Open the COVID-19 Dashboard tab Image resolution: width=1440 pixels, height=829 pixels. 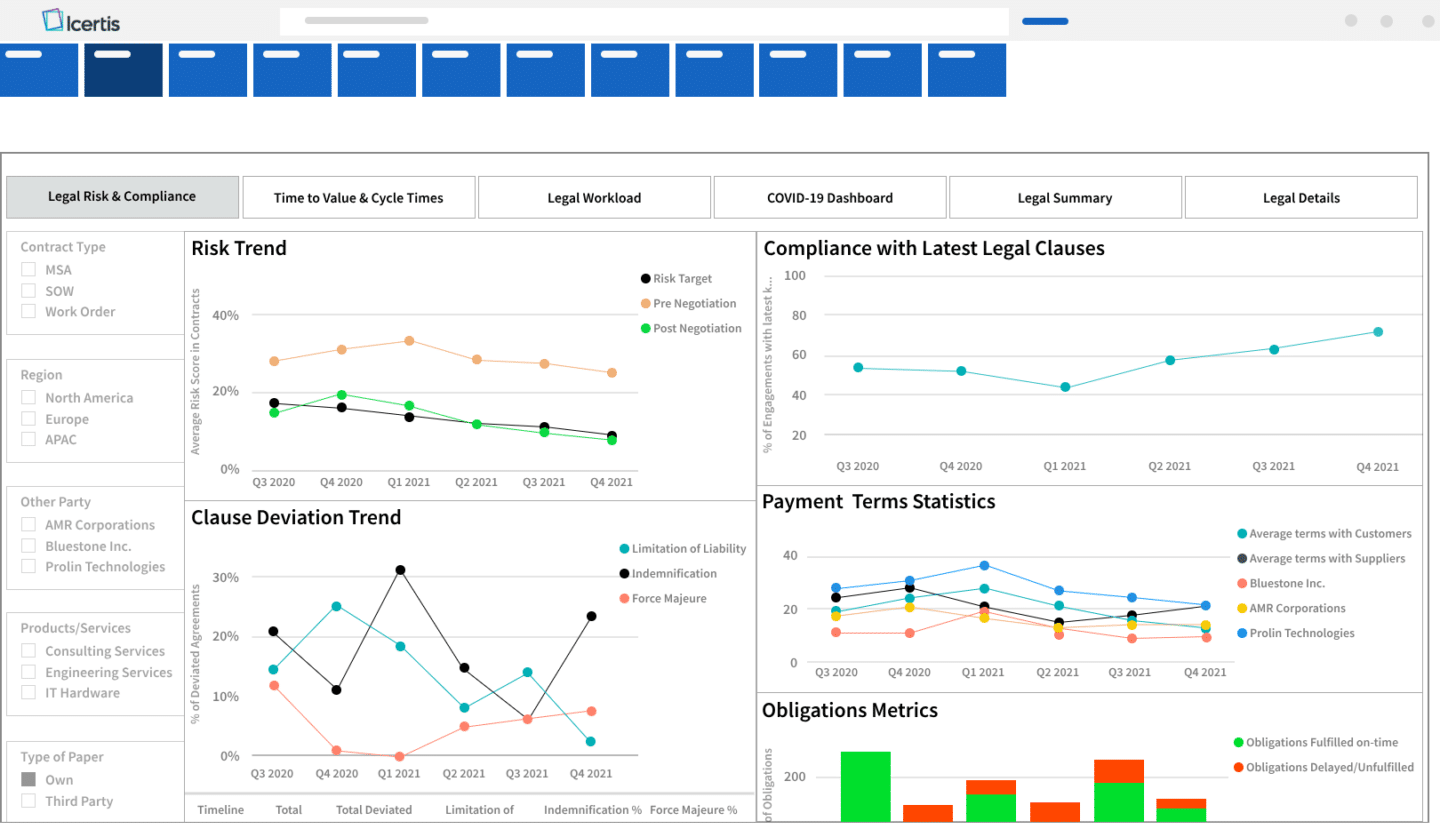tap(829, 197)
